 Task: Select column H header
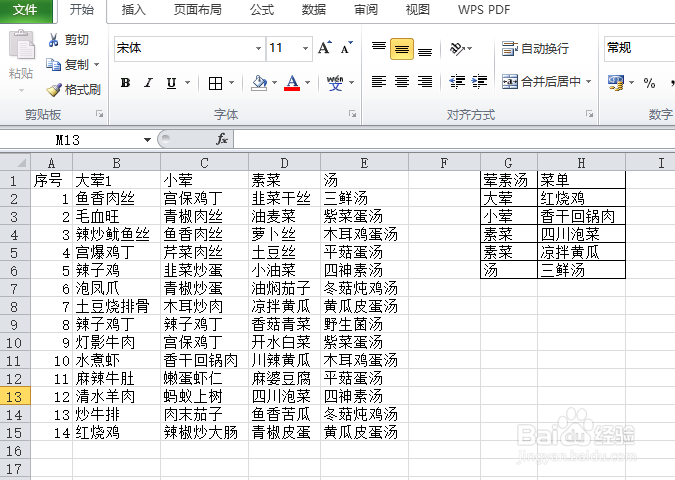581,163
